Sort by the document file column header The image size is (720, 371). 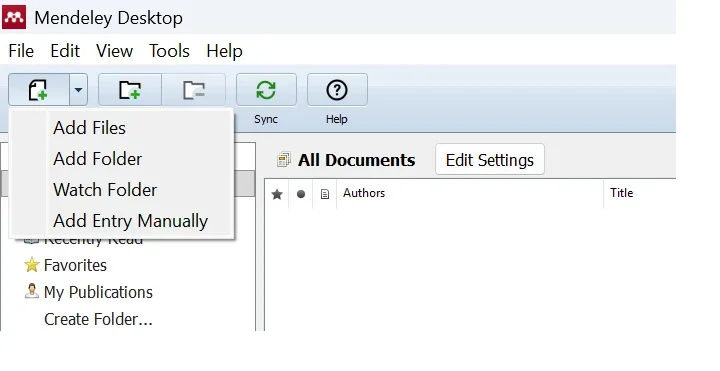click(325, 194)
